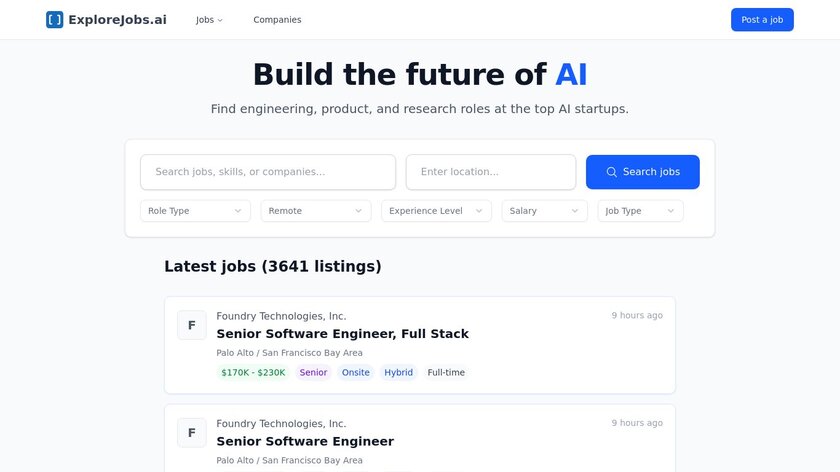Expand the Experience Level dropdown
This screenshot has height=472, width=840.
point(436,211)
